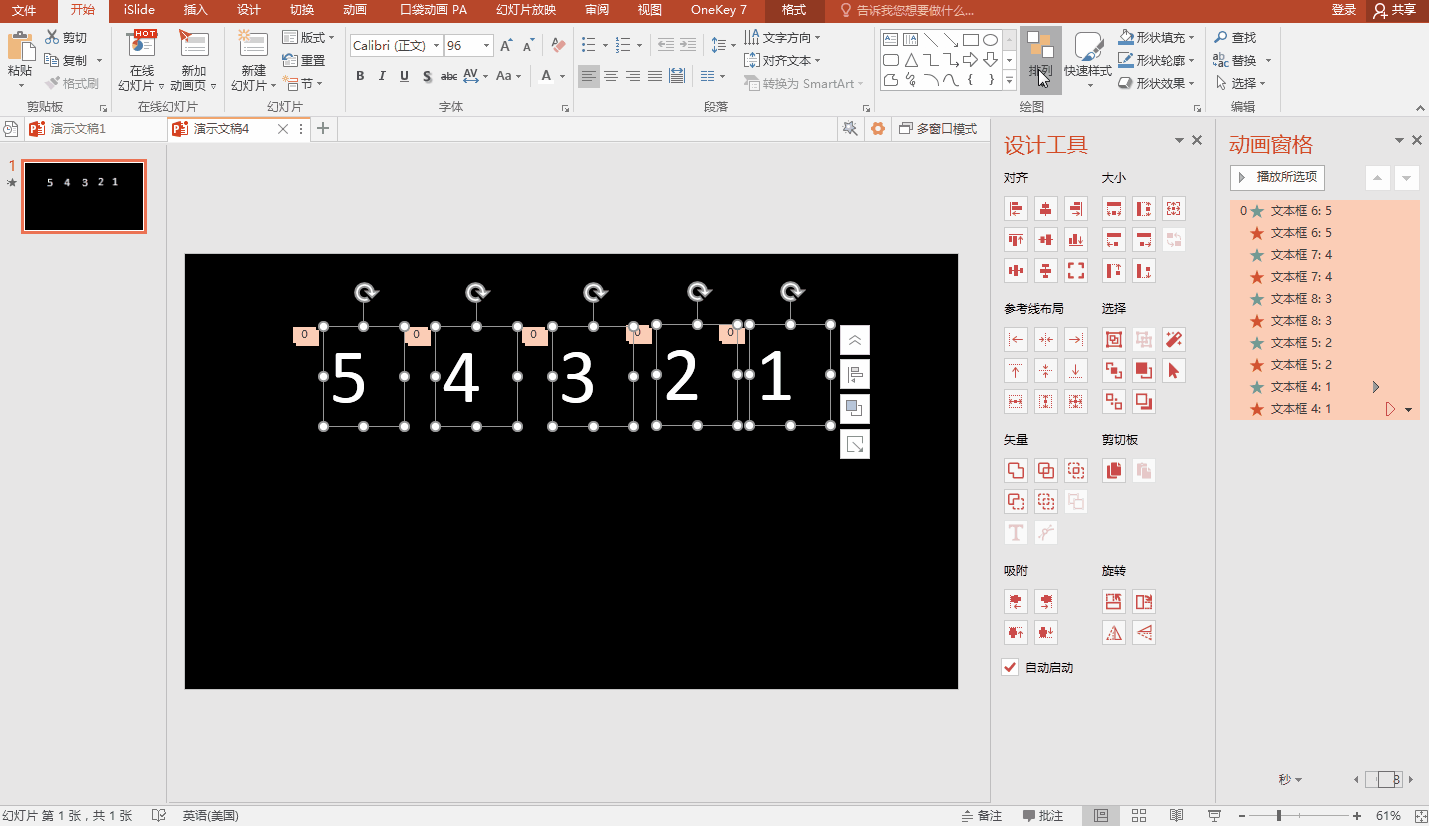
Task: Click the up guide arrow in 参考线布局
Action: 1016,370
